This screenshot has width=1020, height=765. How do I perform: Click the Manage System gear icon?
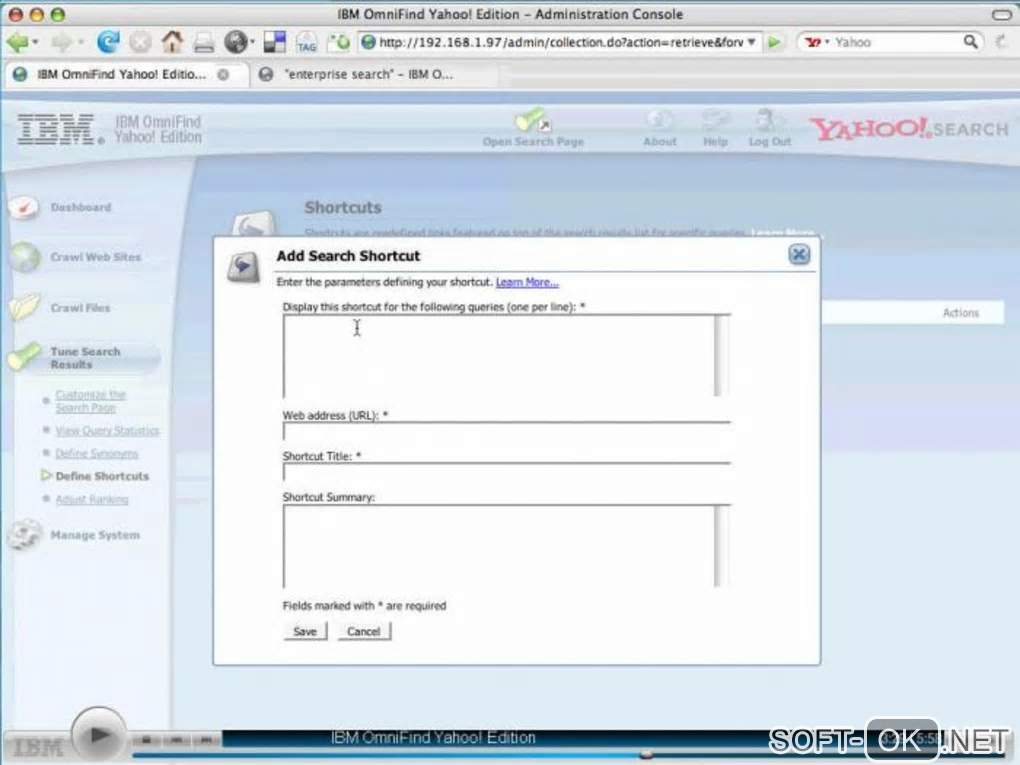point(25,535)
